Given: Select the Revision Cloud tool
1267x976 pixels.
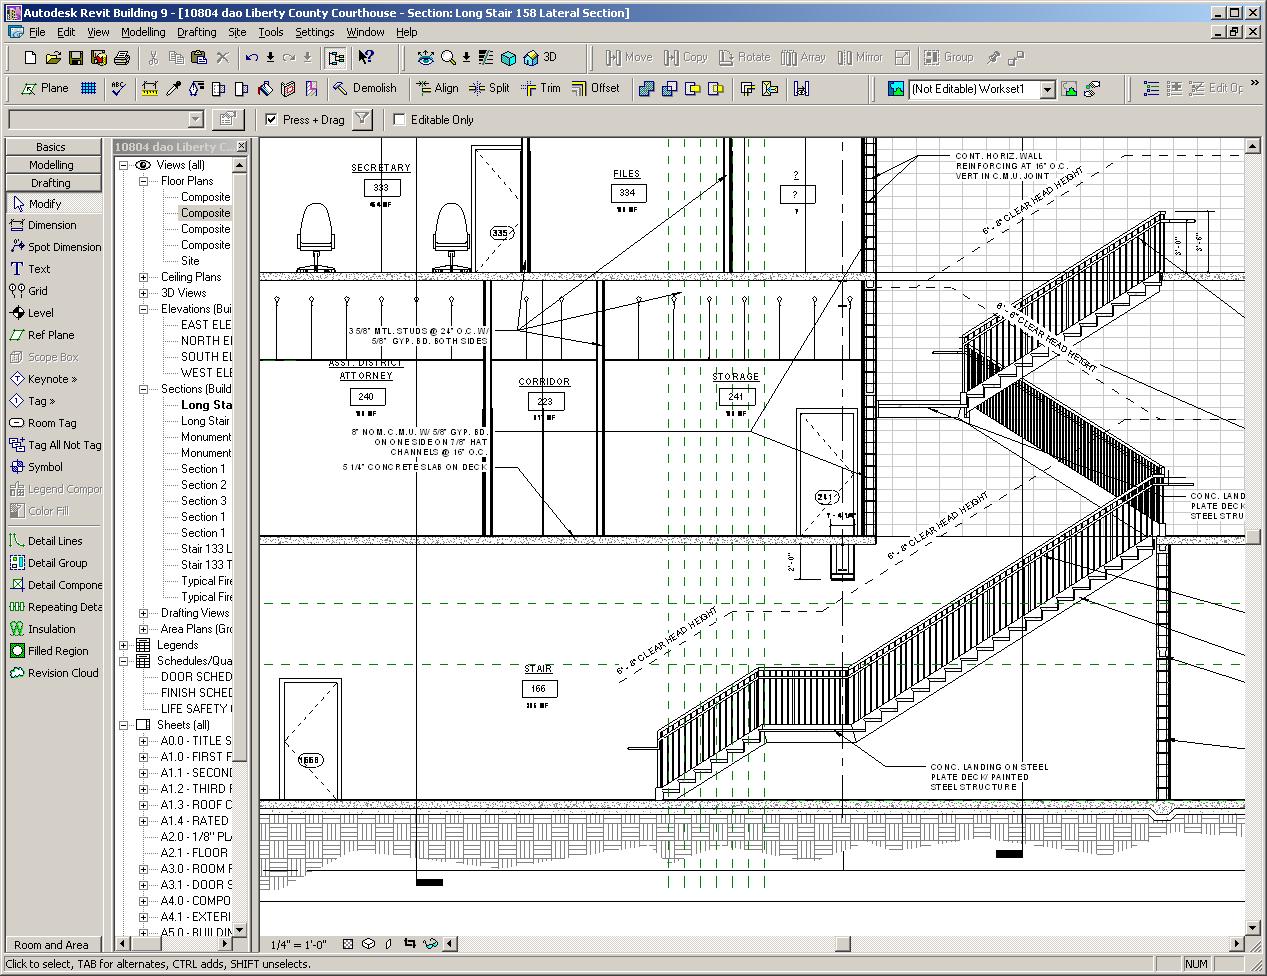Looking at the screenshot, I should point(62,673).
